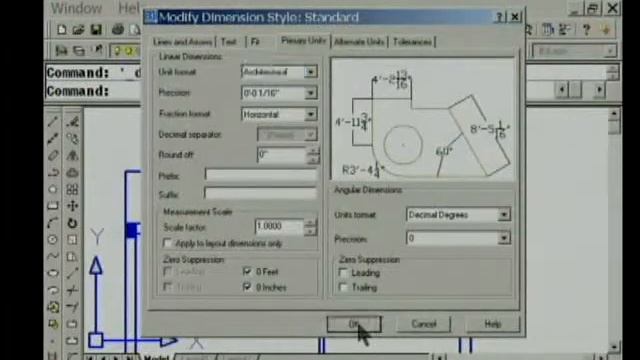Switch to the Fit tab
The image size is (640, 360).
(255, 42)
